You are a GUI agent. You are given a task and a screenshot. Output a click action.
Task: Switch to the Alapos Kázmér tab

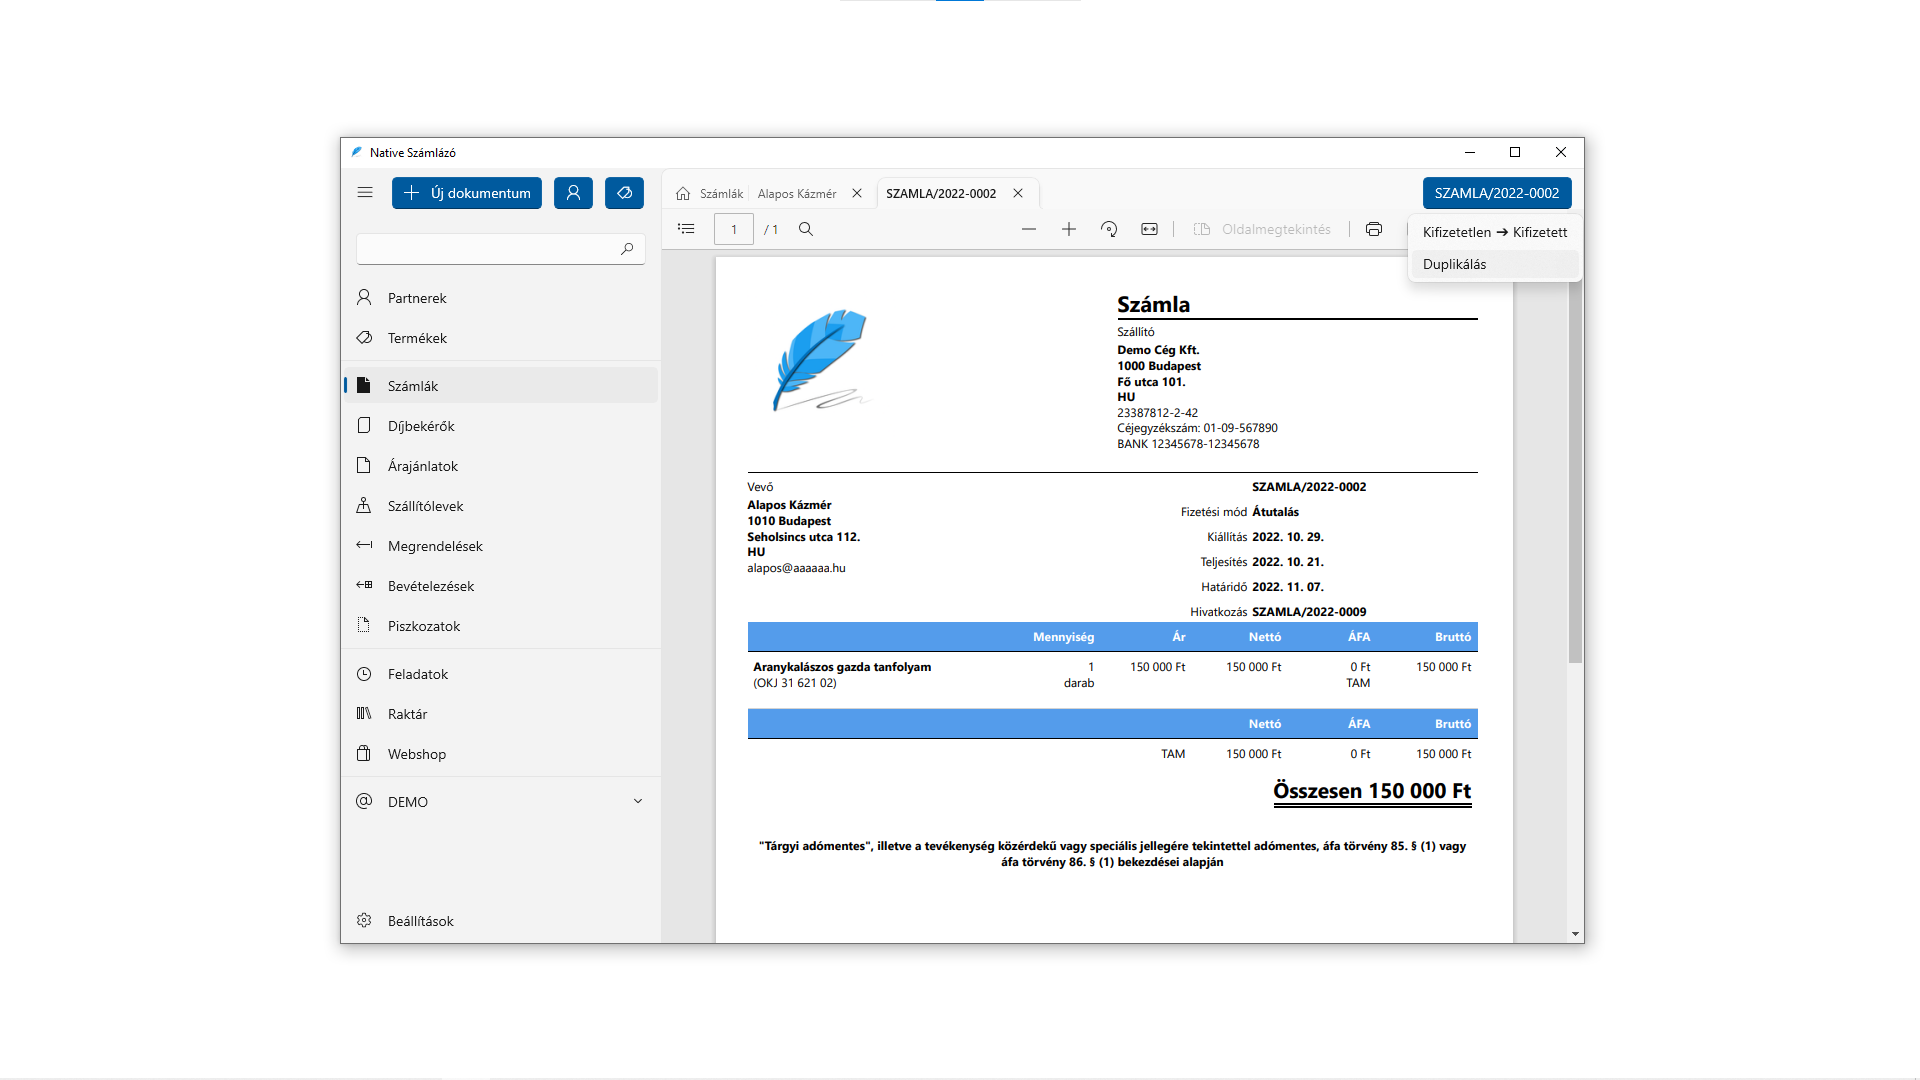796,193
